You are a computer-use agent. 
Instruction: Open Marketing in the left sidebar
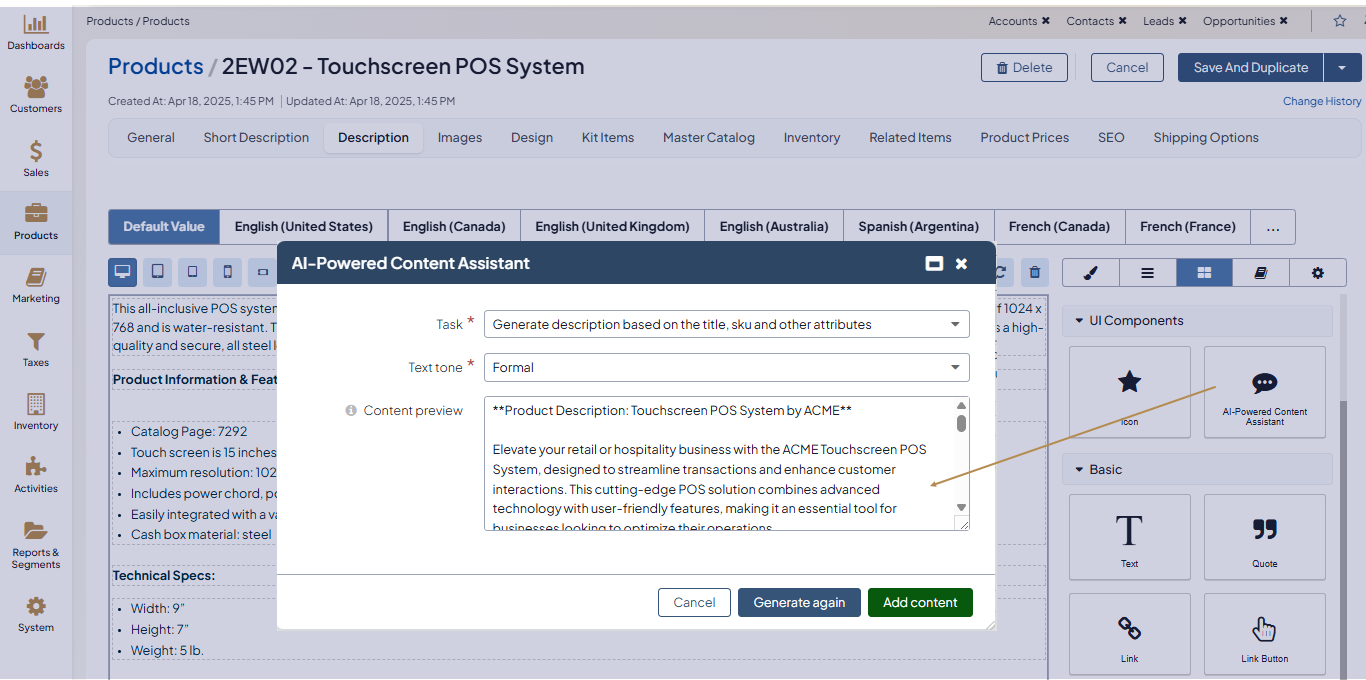tap(36, 286)
